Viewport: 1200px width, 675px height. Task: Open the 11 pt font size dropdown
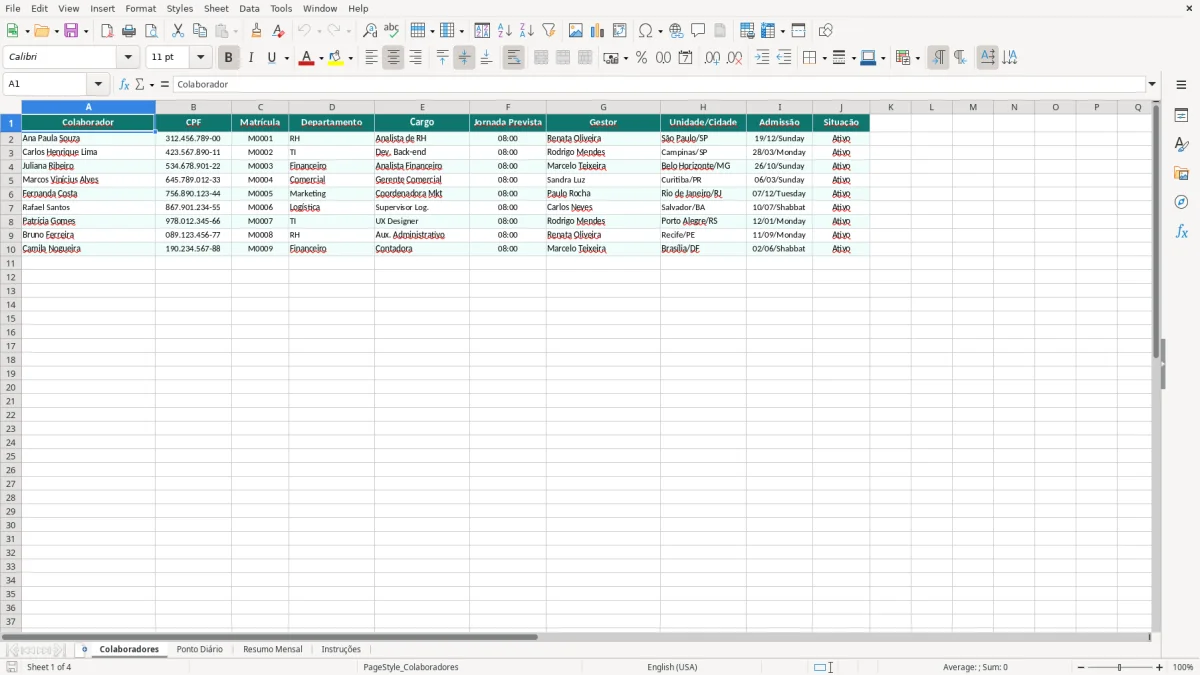click(x=200, y=58)
